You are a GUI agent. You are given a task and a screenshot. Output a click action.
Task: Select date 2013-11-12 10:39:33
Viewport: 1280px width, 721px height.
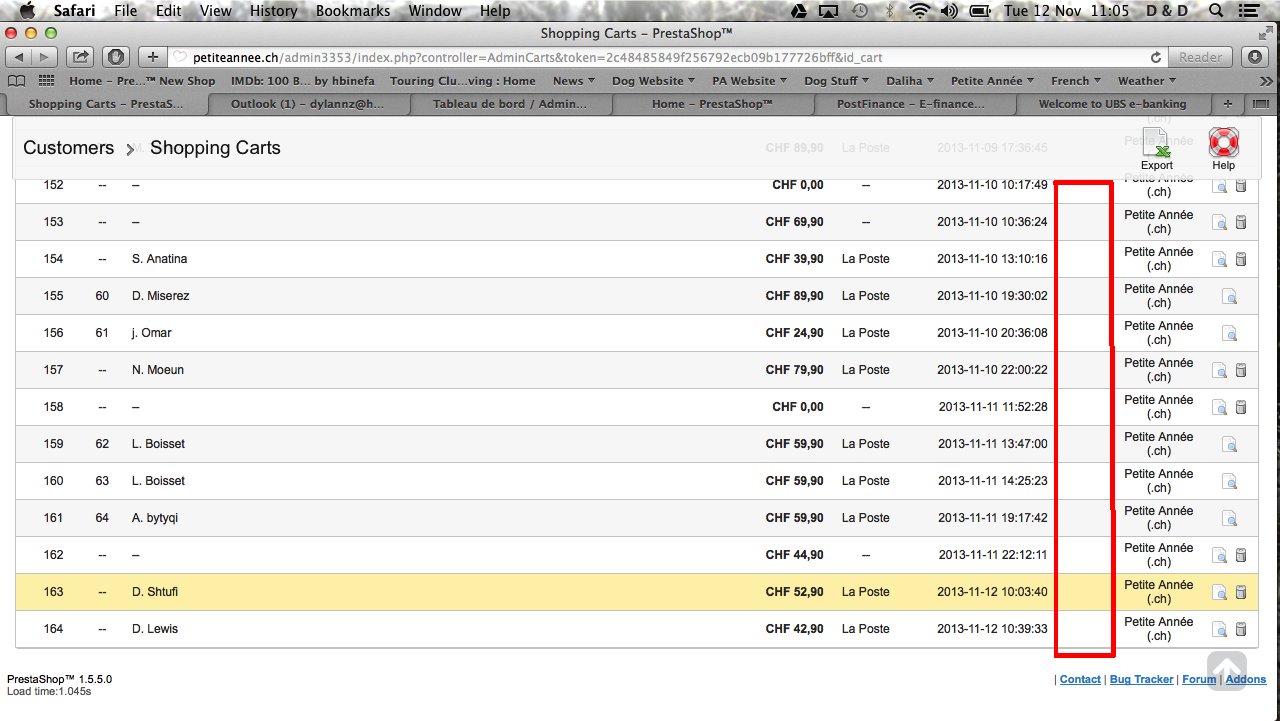tap(992, 629)
